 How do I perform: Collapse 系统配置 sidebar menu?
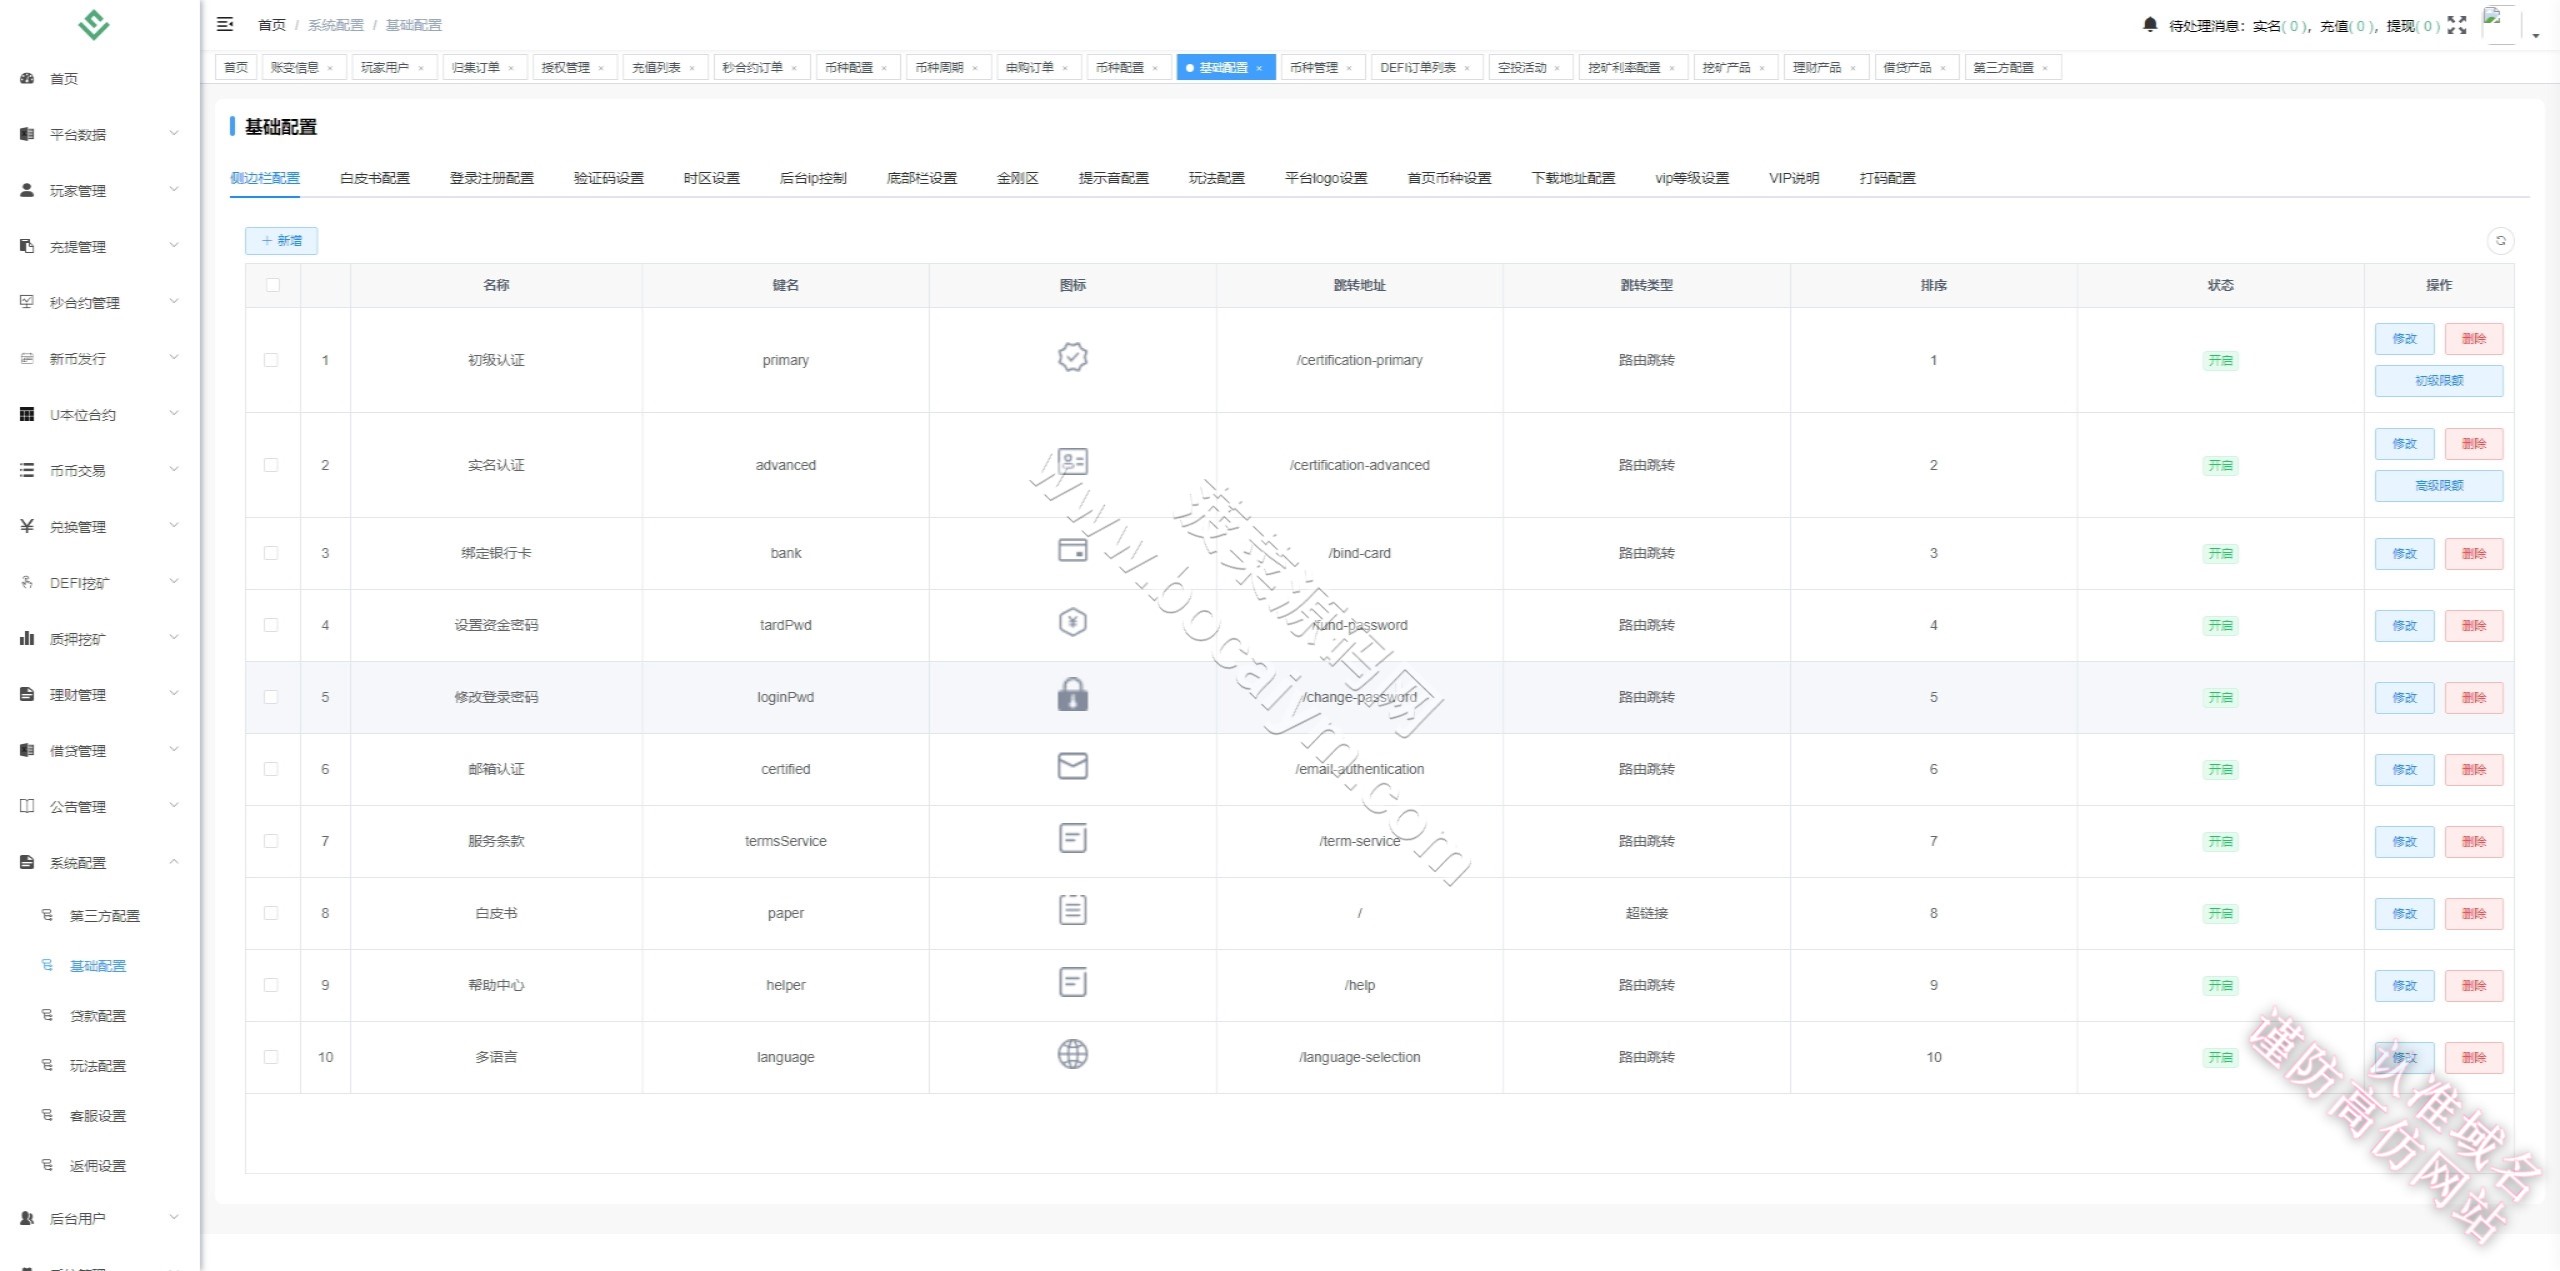pyautogui.click(x=100, y=862)
